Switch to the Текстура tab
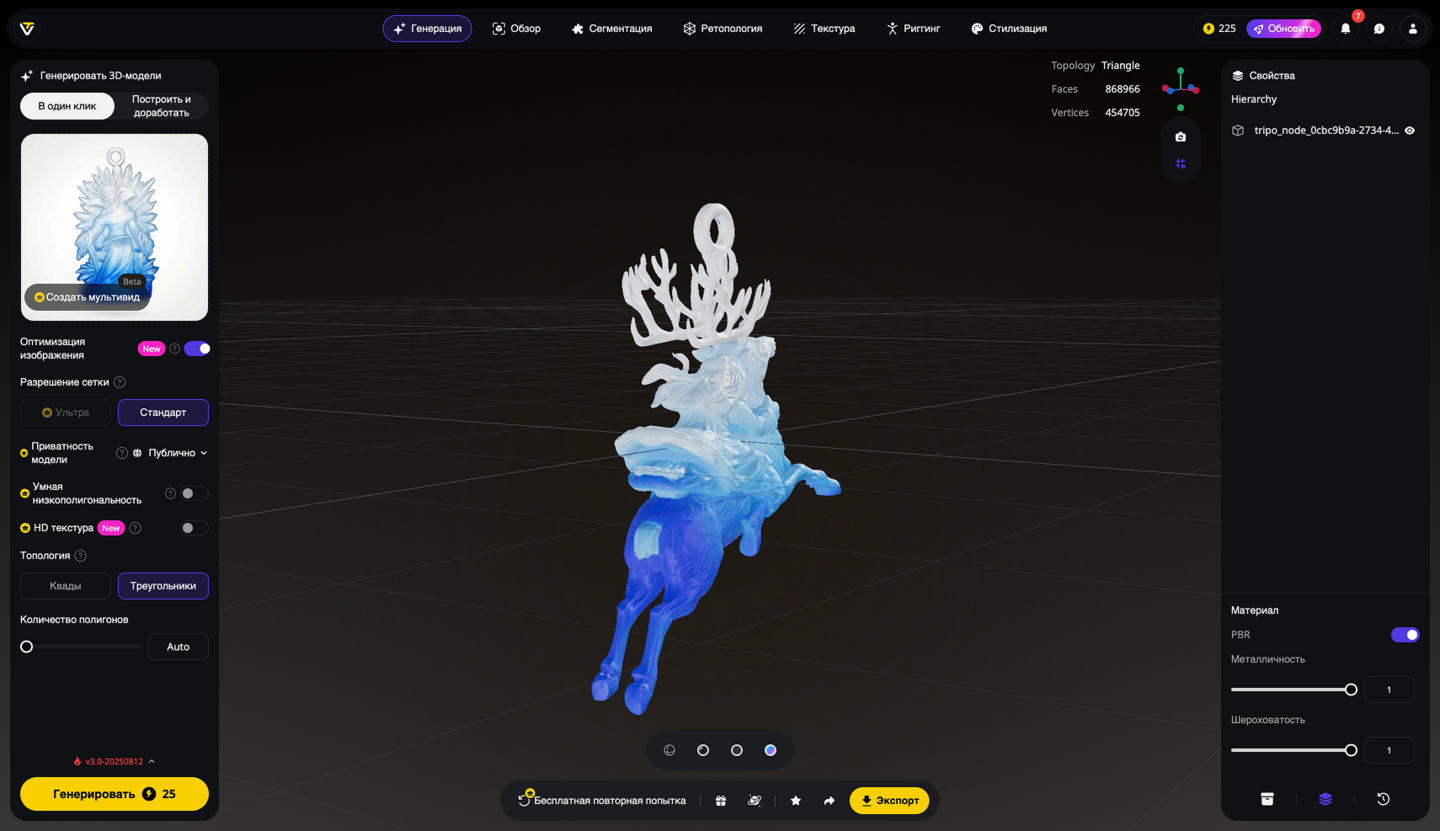Image resolution: width=1440 pixels, height=831 pixels. (x=824, y=29)
